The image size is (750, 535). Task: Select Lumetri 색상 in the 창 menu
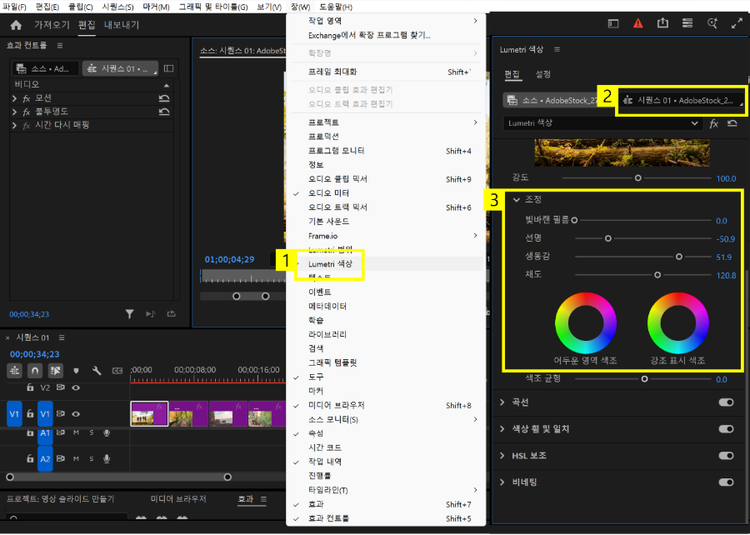386,264
